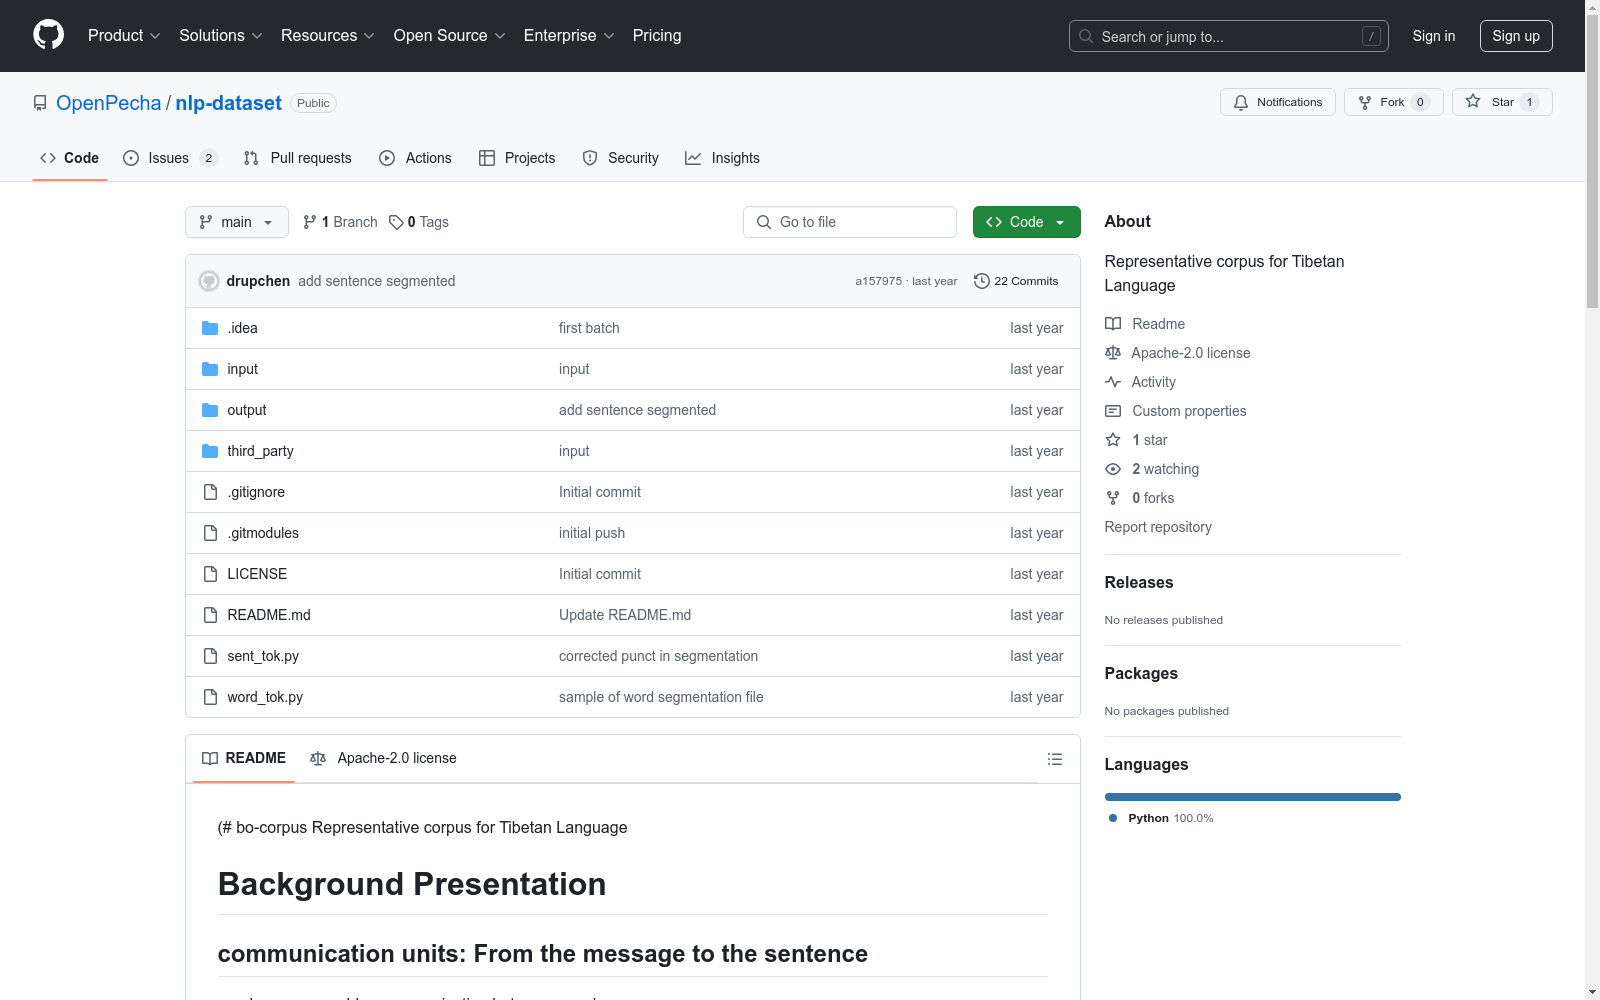
Task: Click the star icon next to 1 star
Action: pyautogui.click(x=1113, y=440)
